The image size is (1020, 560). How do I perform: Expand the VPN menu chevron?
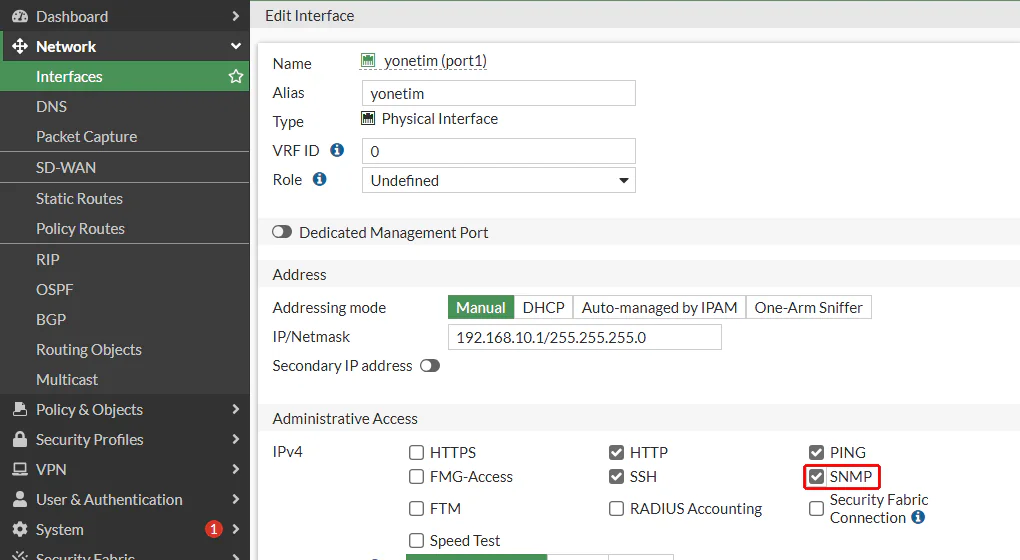pos(235,469)
